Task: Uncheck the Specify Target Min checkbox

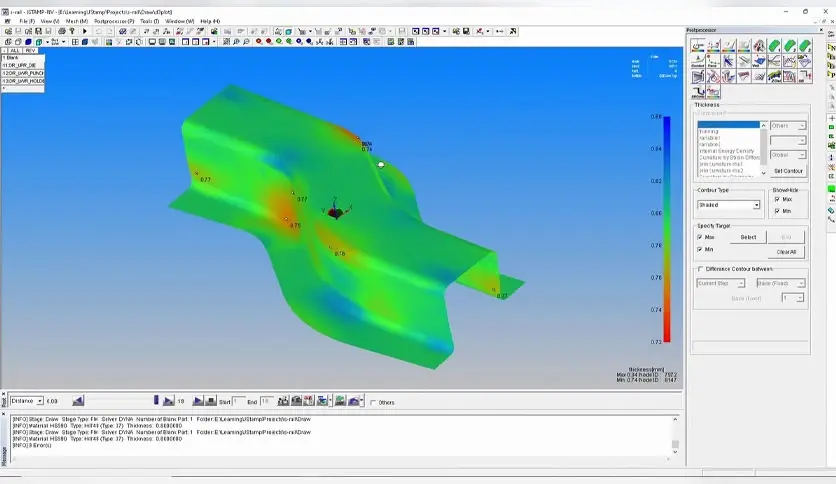Action: pyautogui.click(x=700, y=249)
